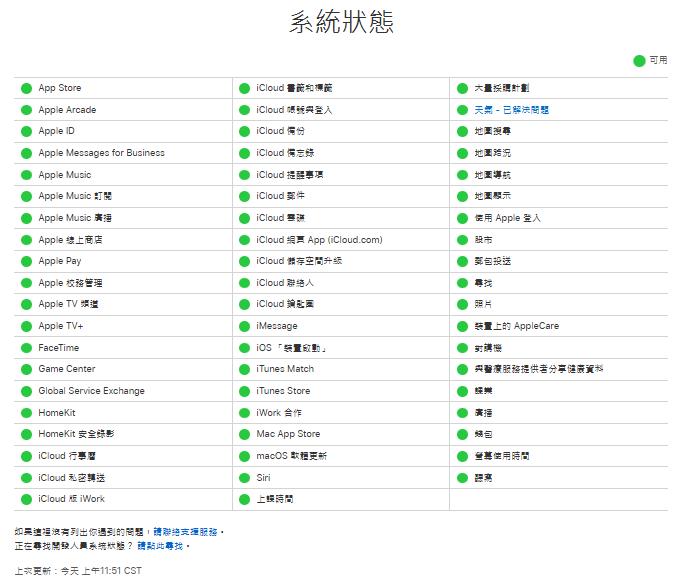Click the 郵包投送 label
Viewport: 684px width, 585px height.
(x=492, y=261)
